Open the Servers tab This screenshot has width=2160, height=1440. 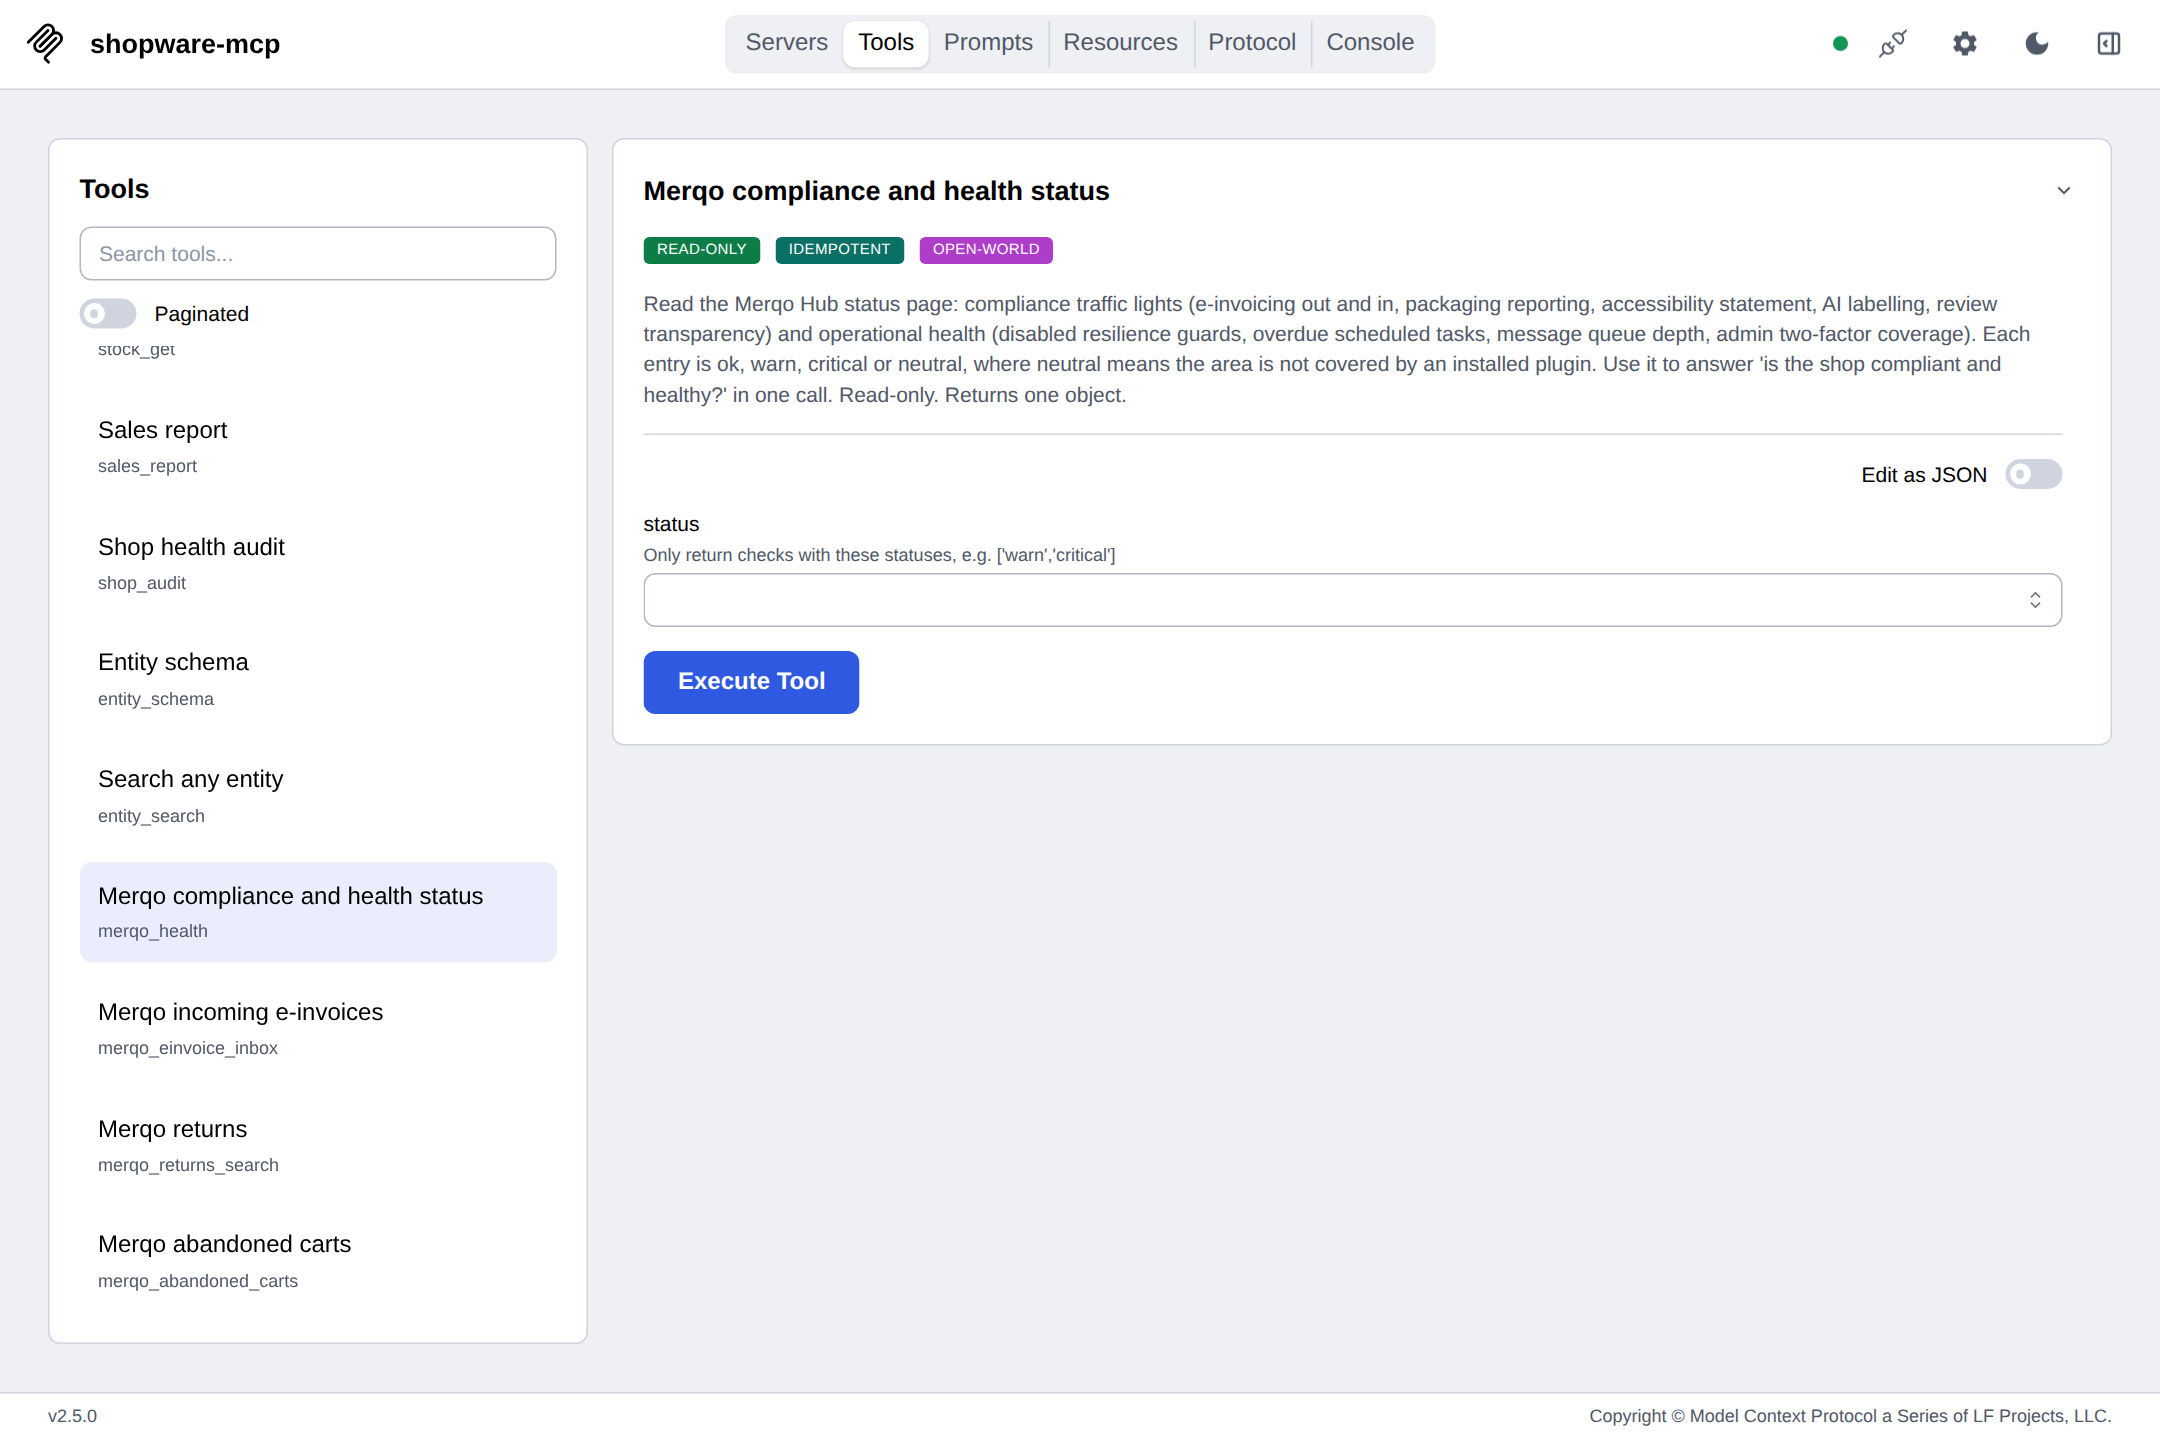[x=786, y=43]
